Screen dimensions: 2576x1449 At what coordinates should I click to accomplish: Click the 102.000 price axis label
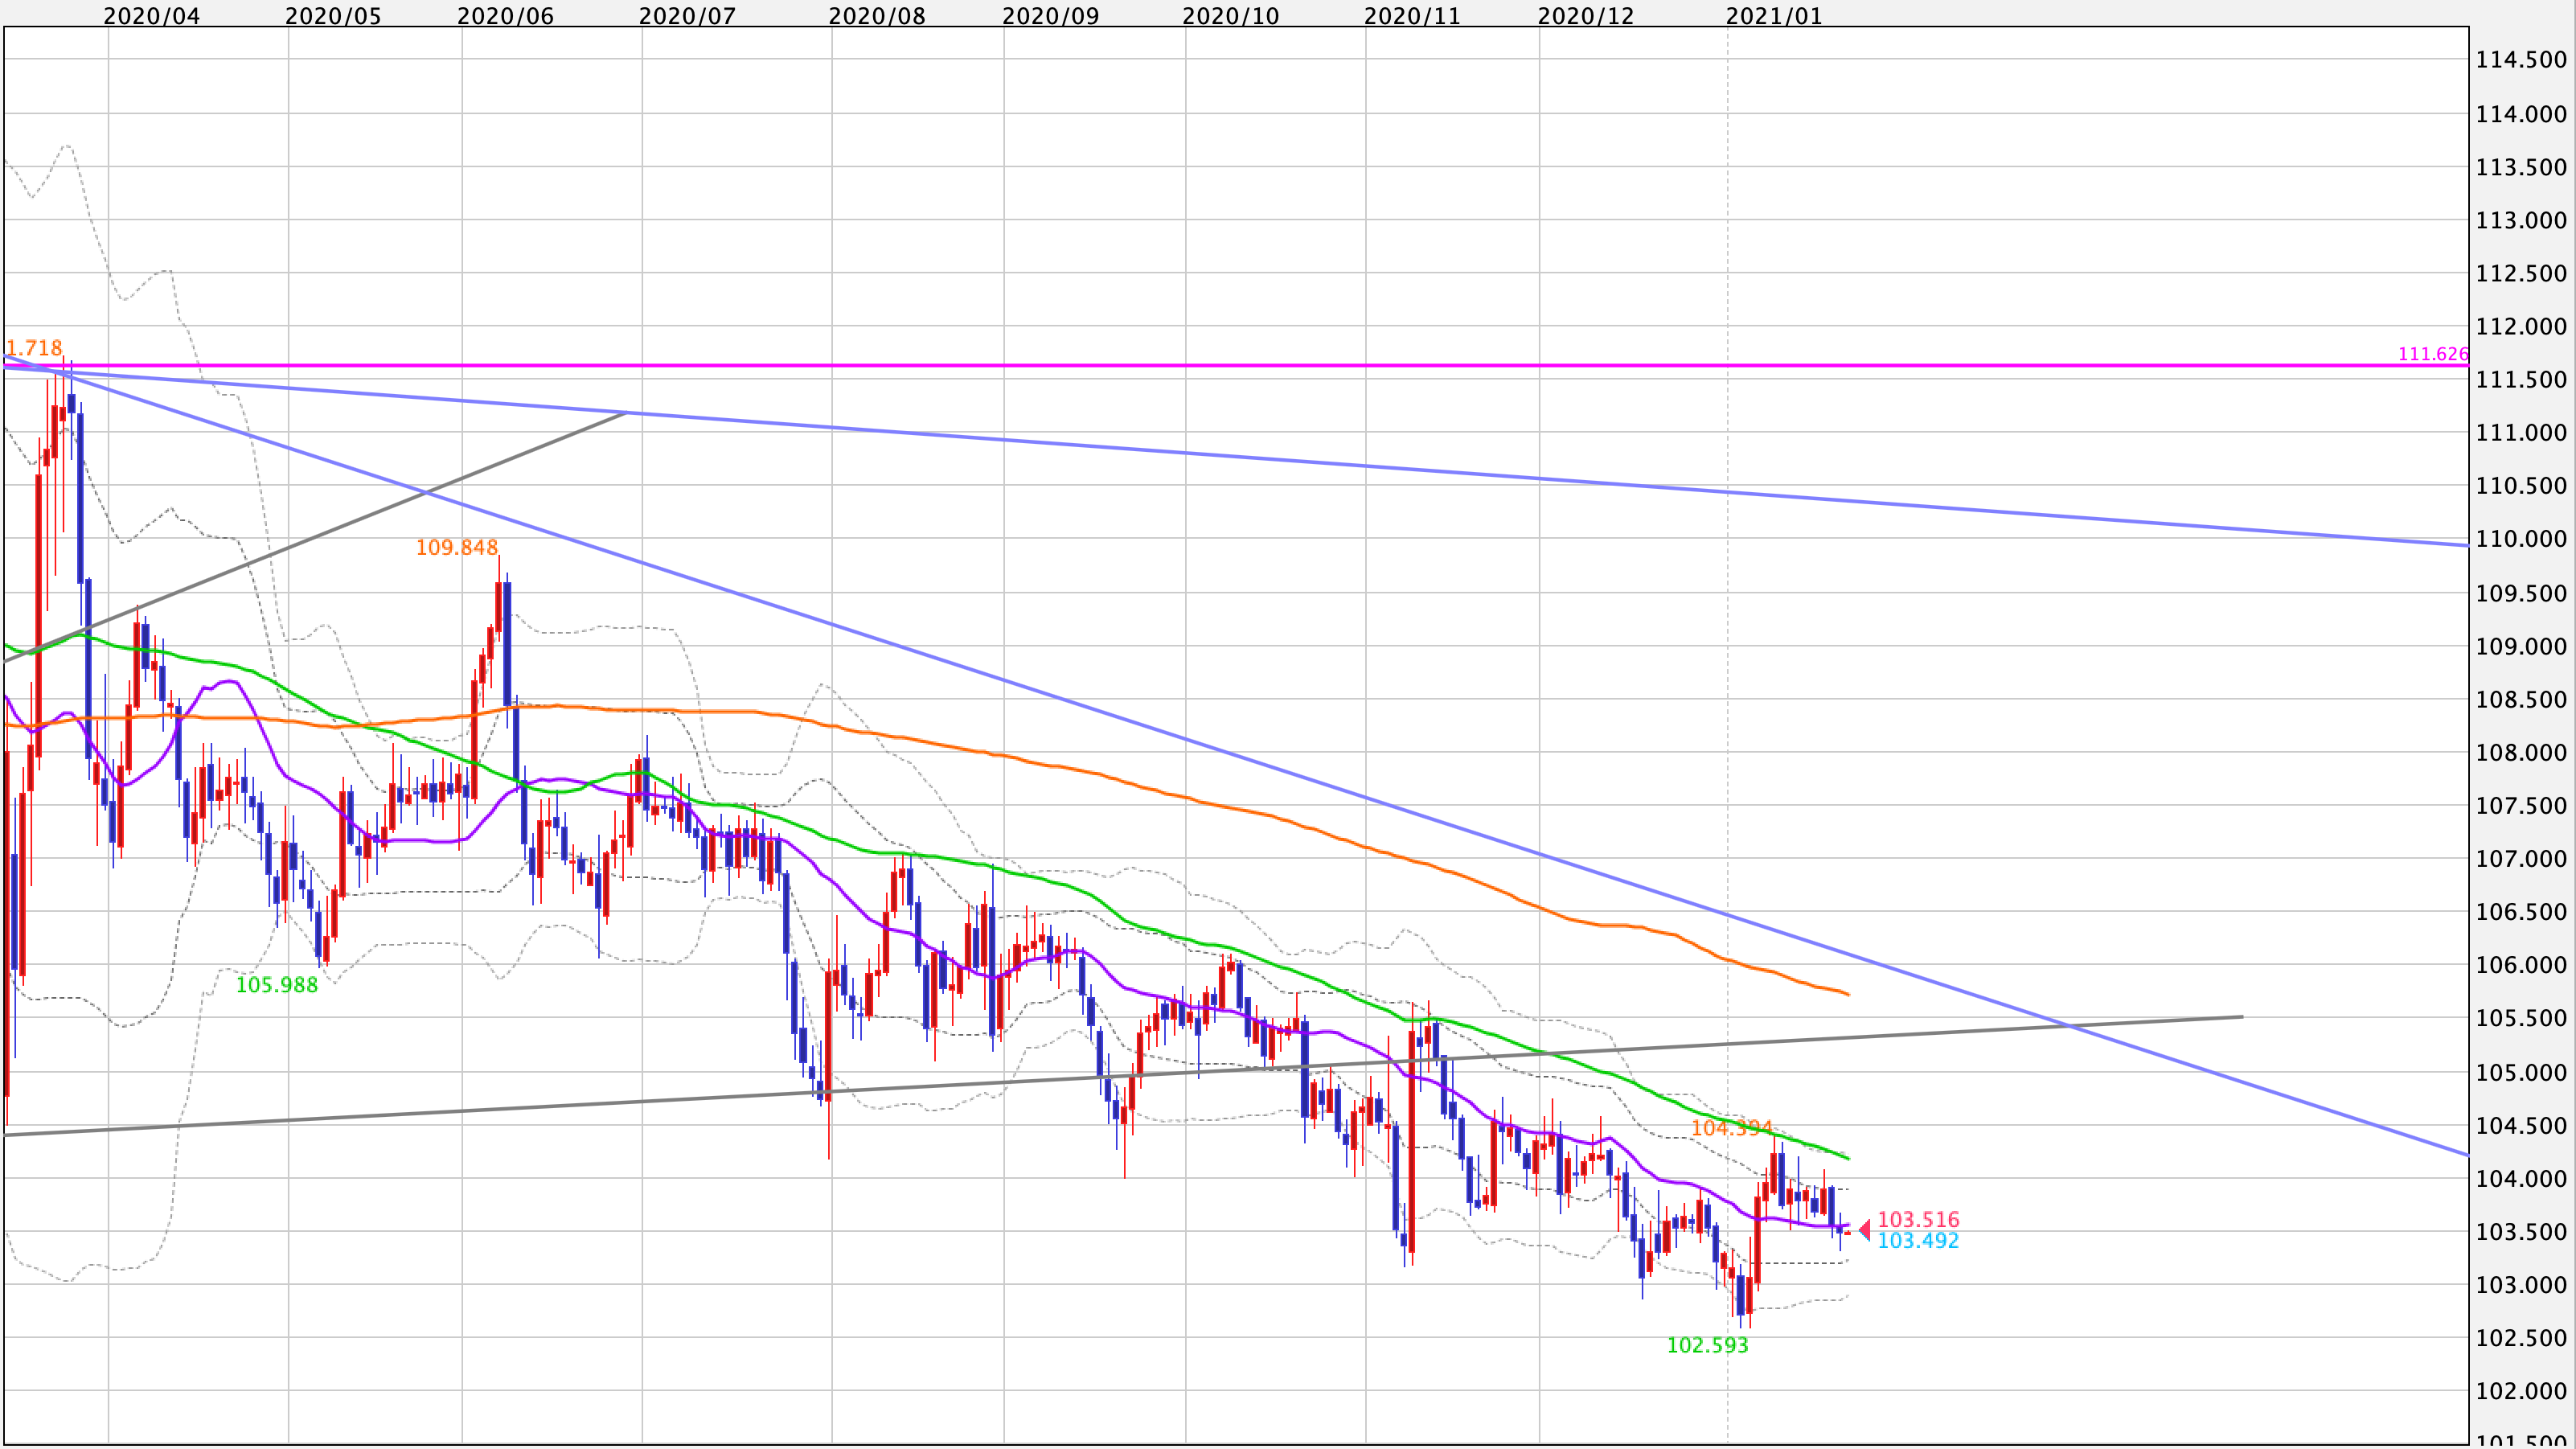click(x=2521, y=1391)
